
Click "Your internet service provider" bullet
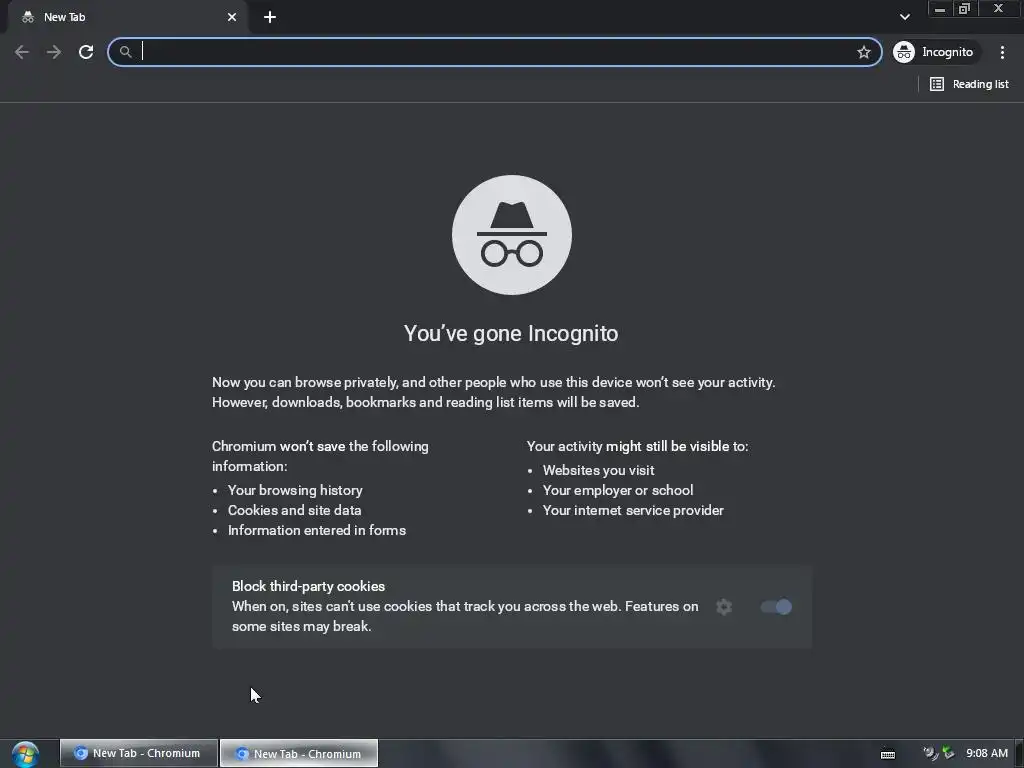click(633, 510)
